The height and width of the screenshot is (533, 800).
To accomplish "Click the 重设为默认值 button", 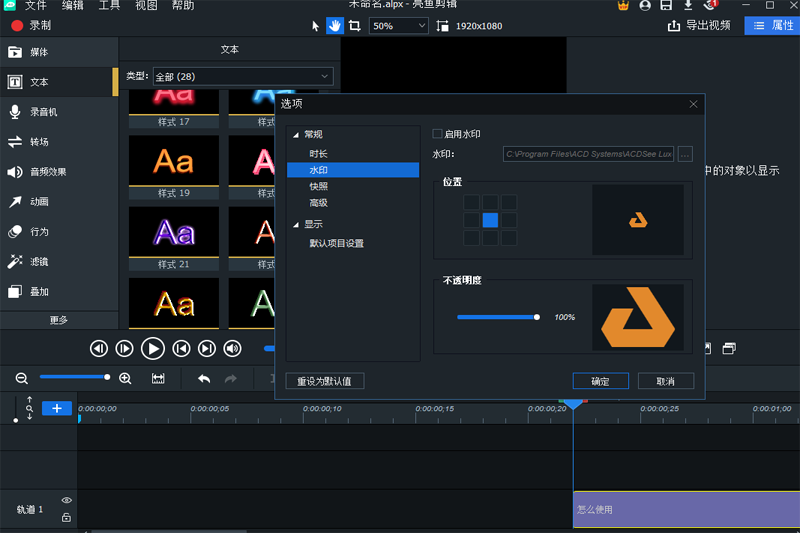I will point(324,381).
